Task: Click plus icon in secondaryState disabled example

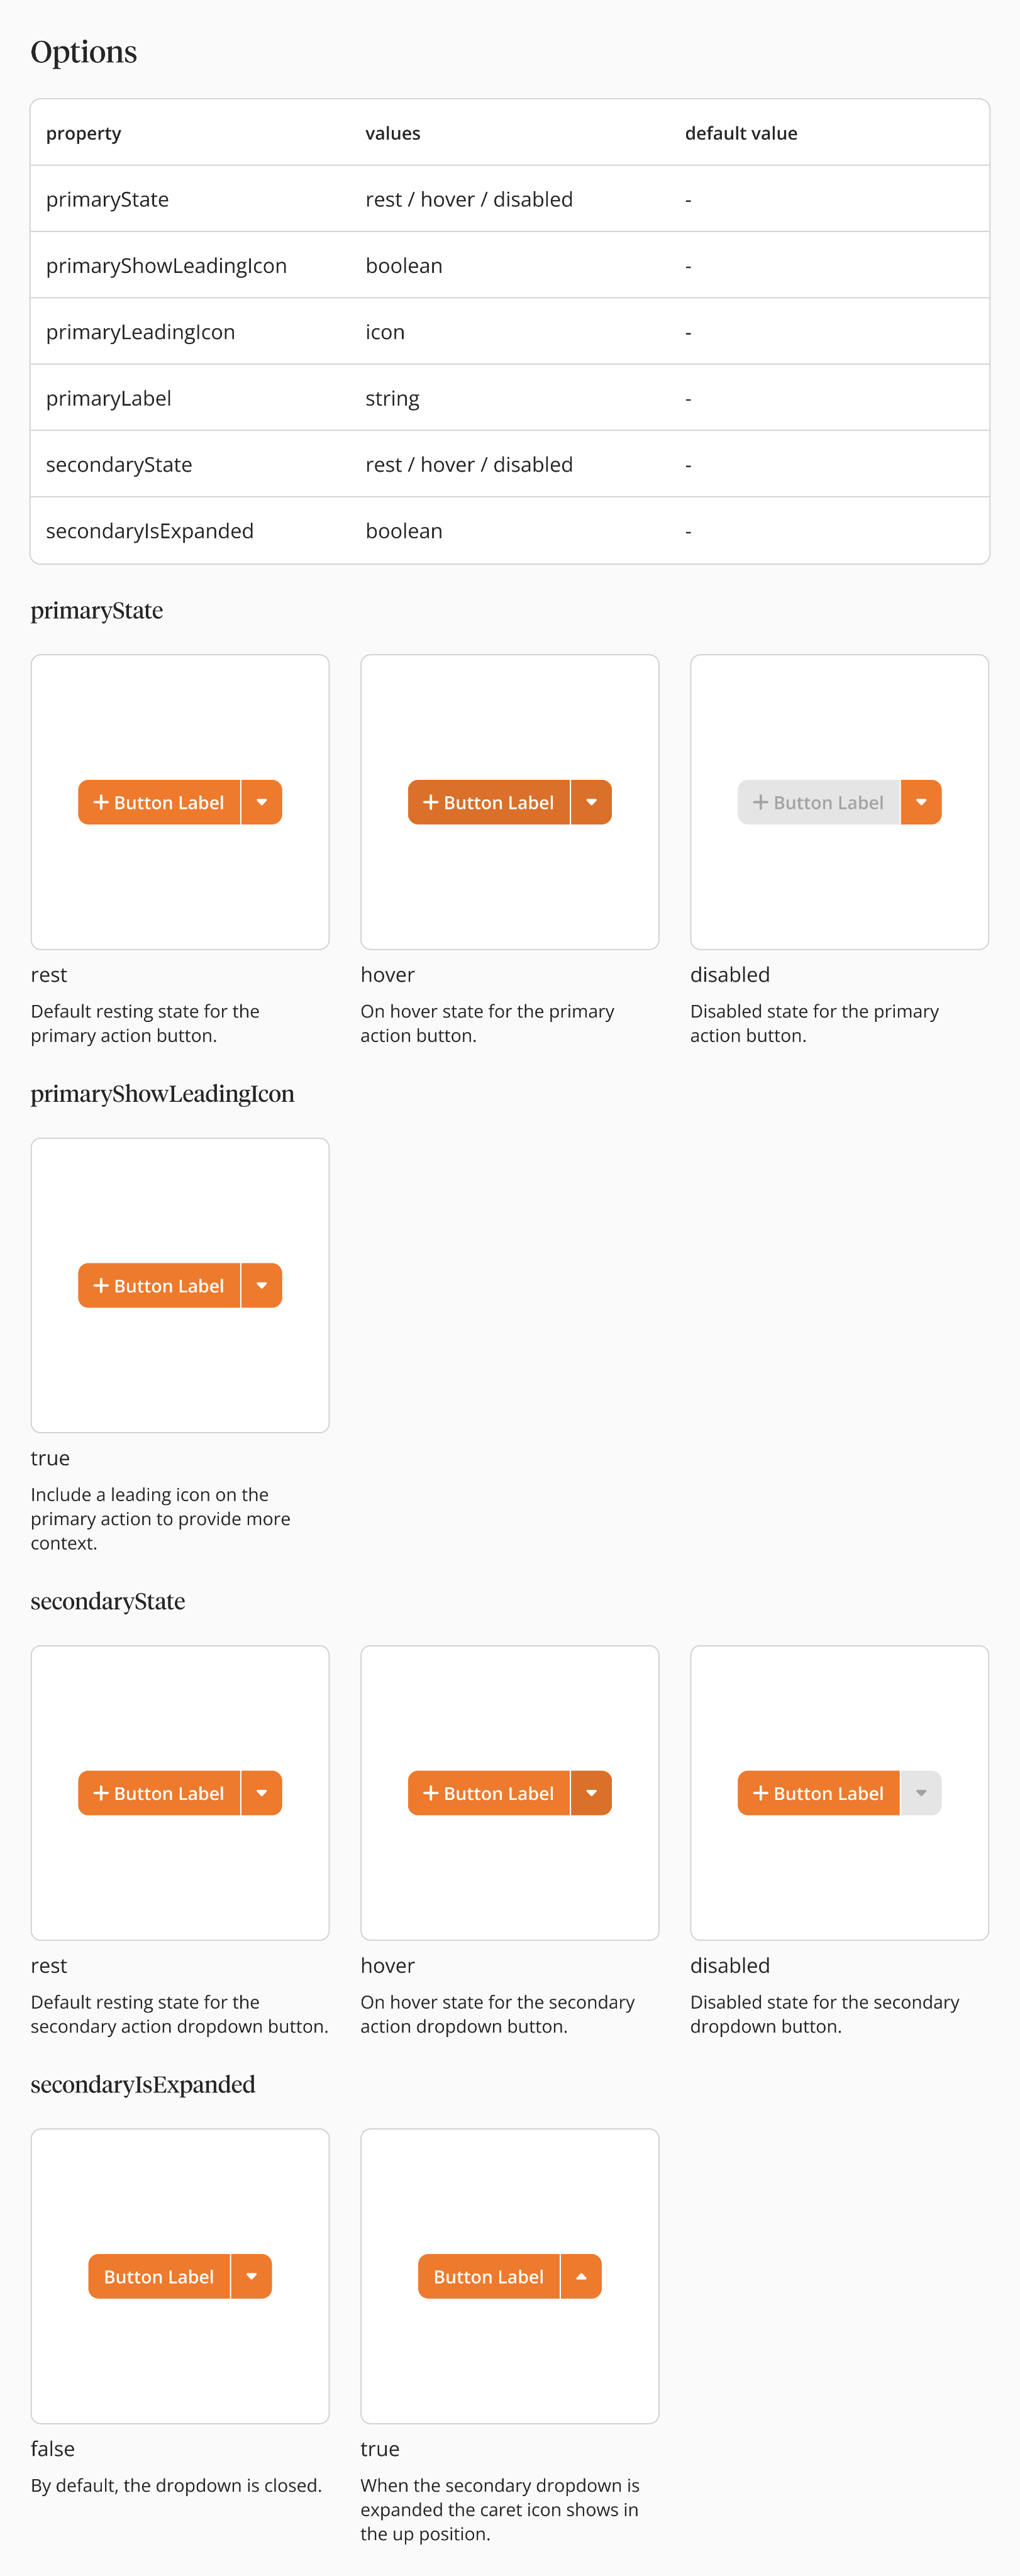Action: 761,1793
